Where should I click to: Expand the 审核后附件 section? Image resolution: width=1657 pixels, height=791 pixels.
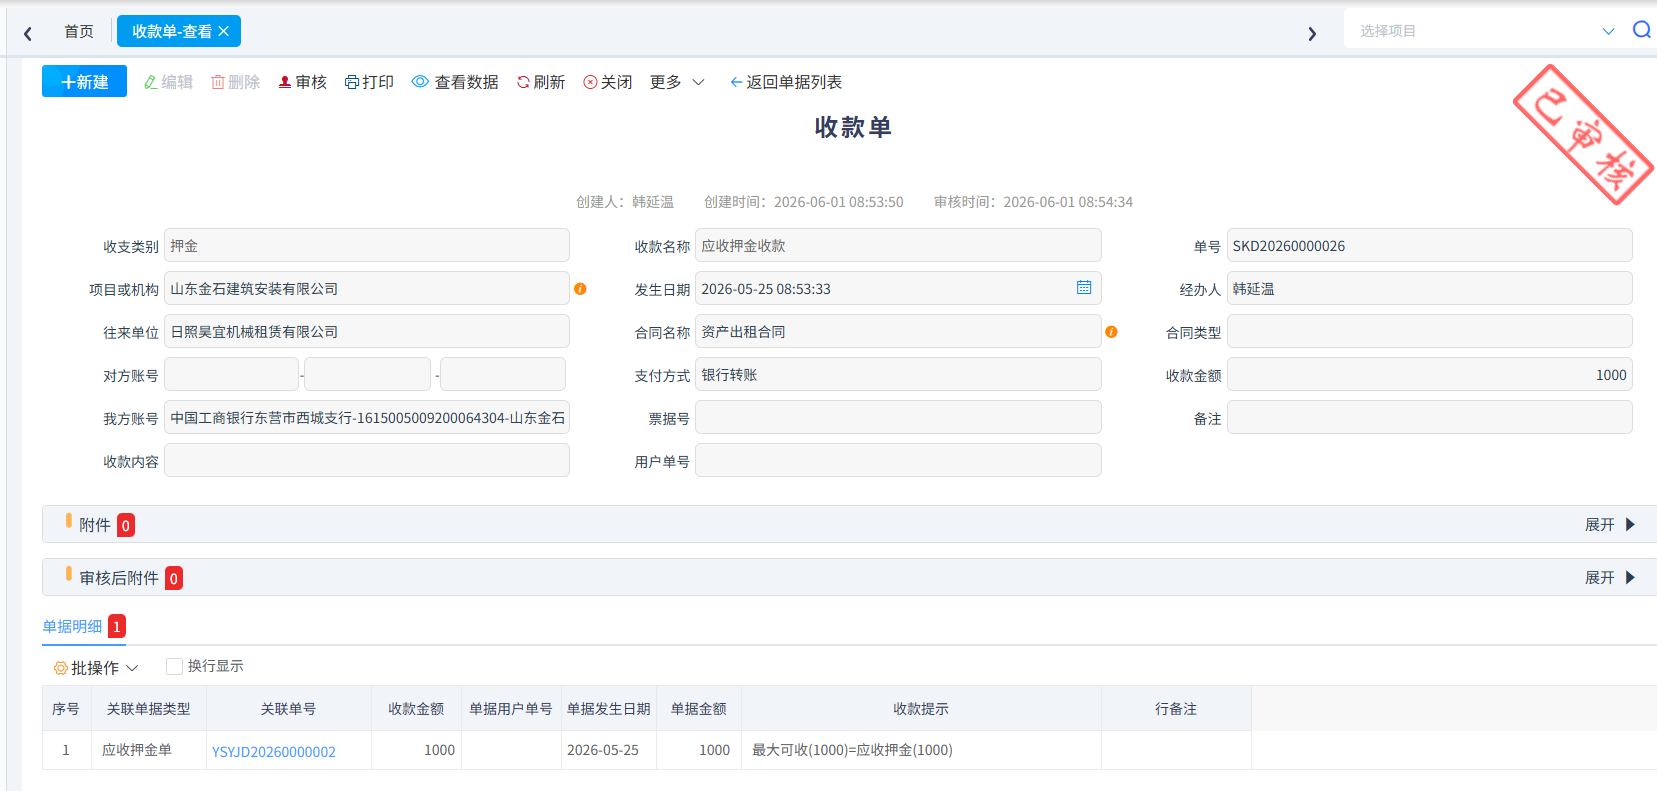point(1609,577)
